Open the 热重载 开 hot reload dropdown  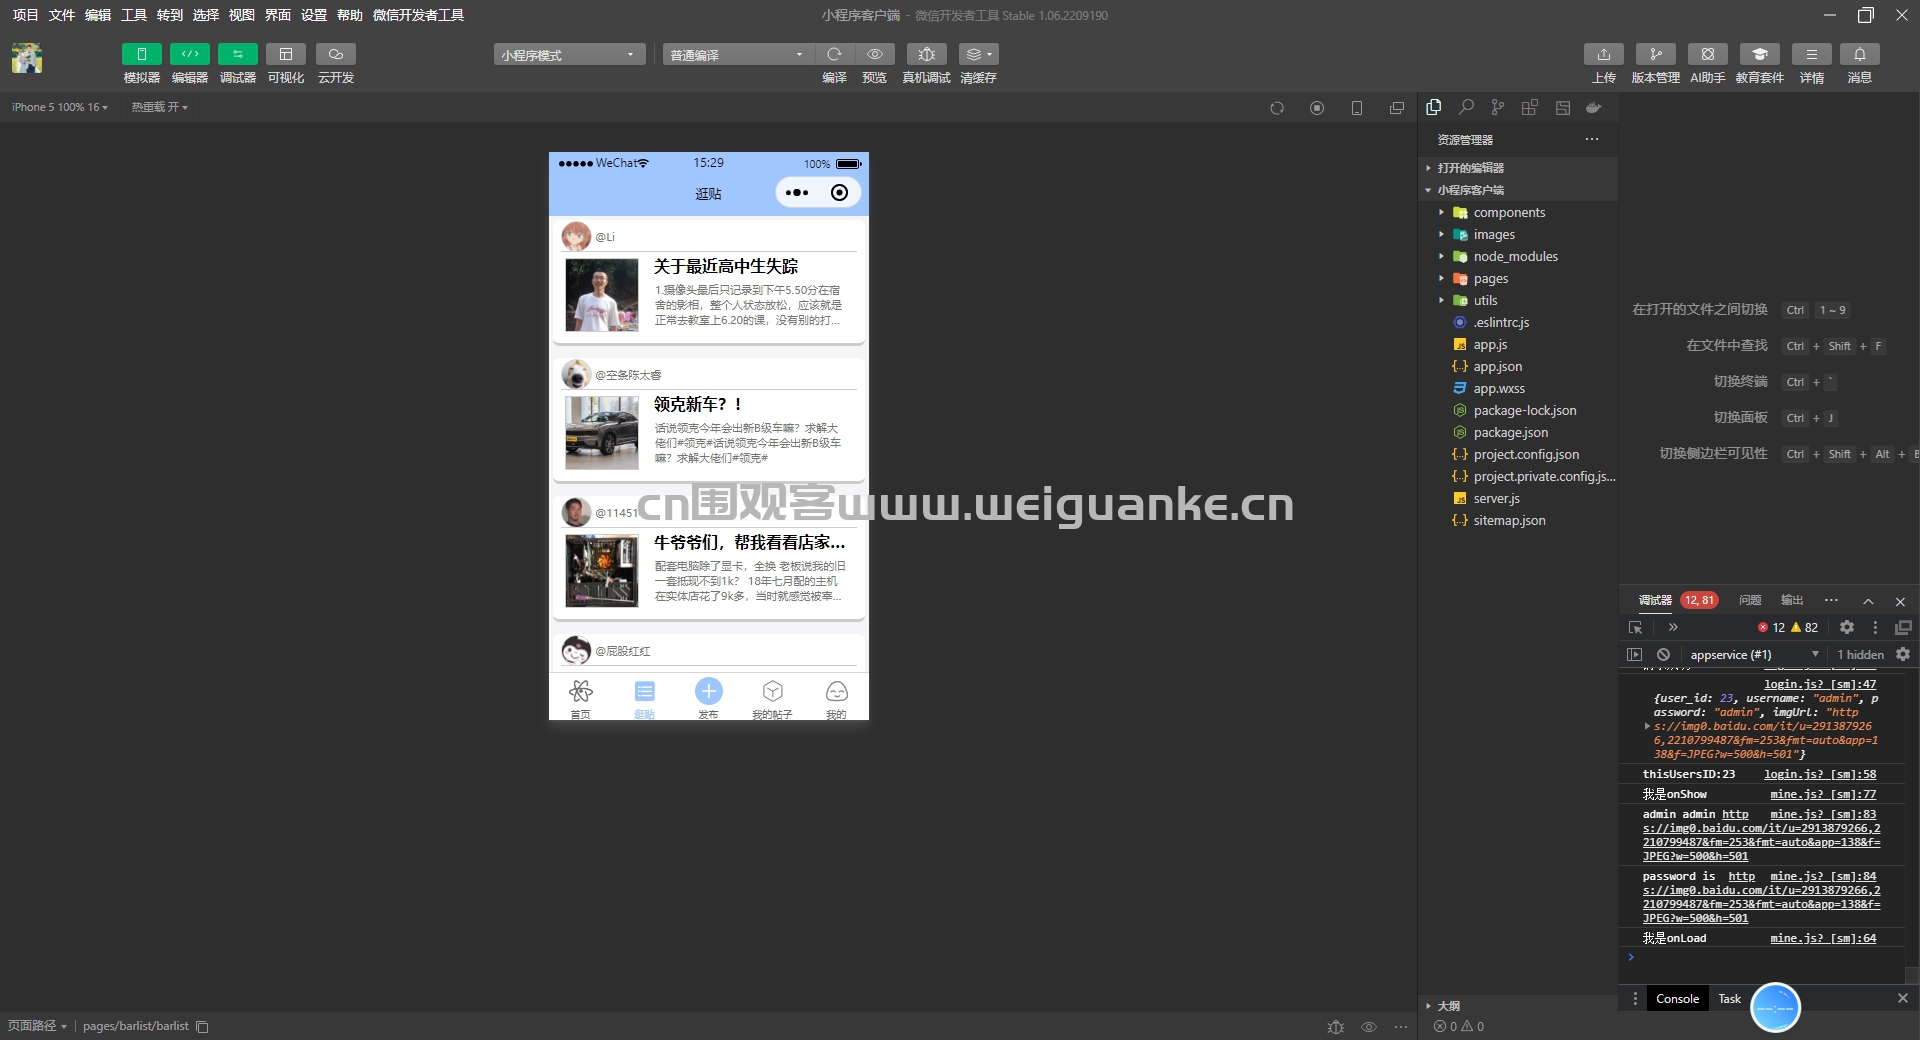click(x=159, y=107)
